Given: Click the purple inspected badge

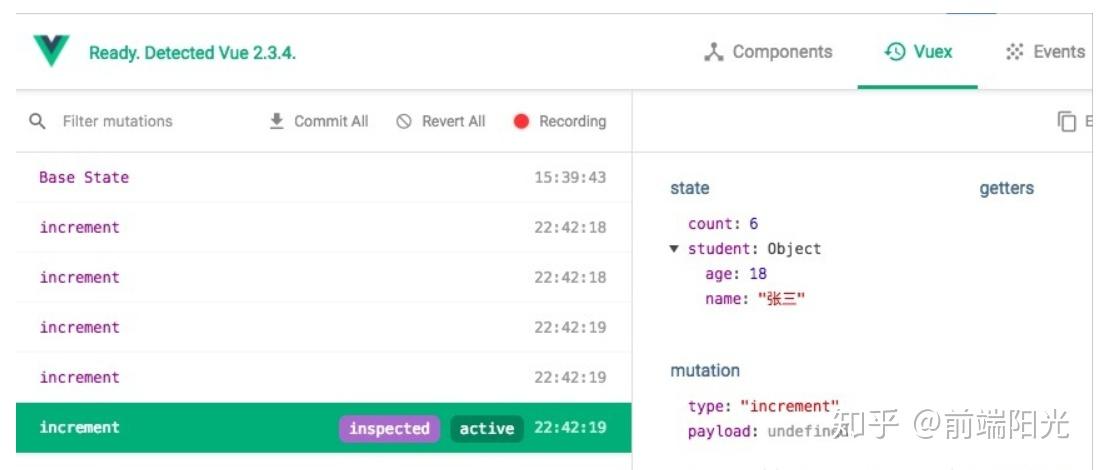Looking at the screenshot, I should point(389,428).
